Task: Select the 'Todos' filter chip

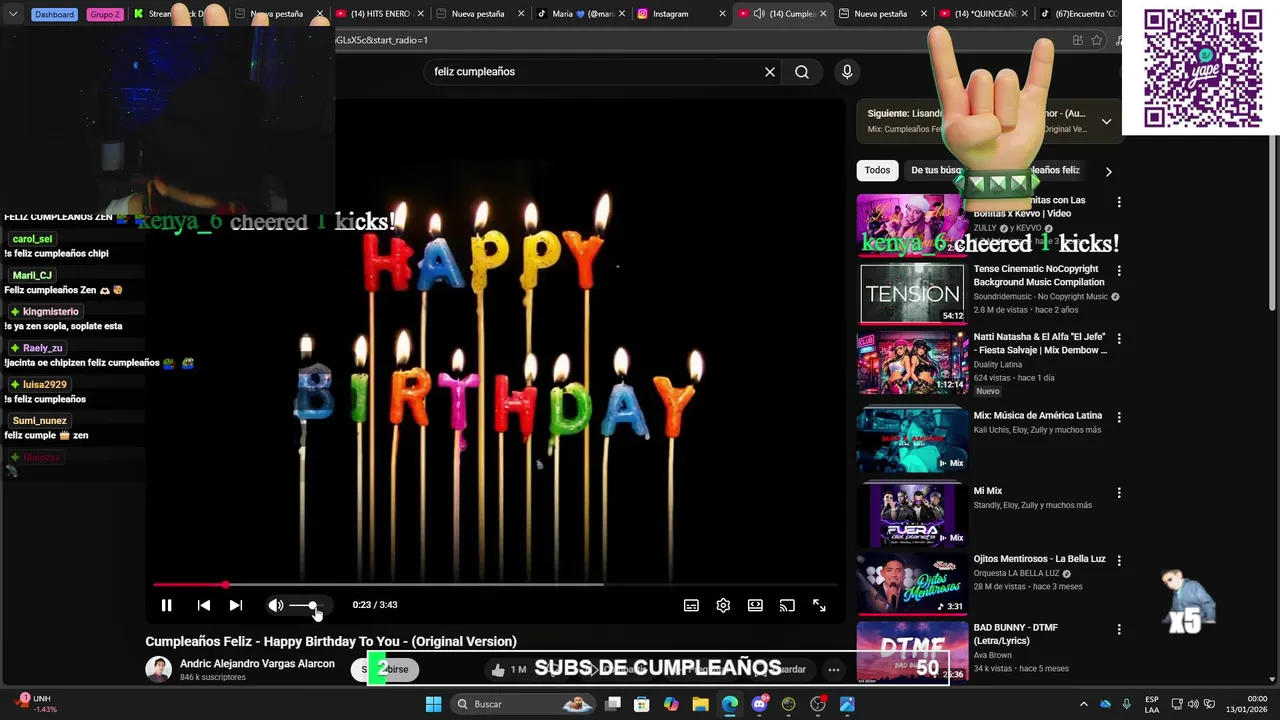Action: (877, 170)
